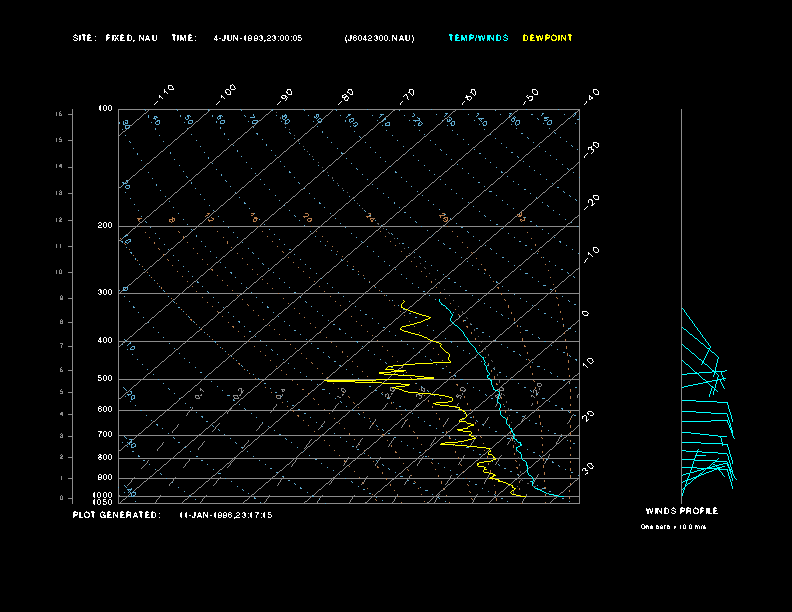
Task: Click the yellow DEWPOINT legend label
Action: [548, 38]
